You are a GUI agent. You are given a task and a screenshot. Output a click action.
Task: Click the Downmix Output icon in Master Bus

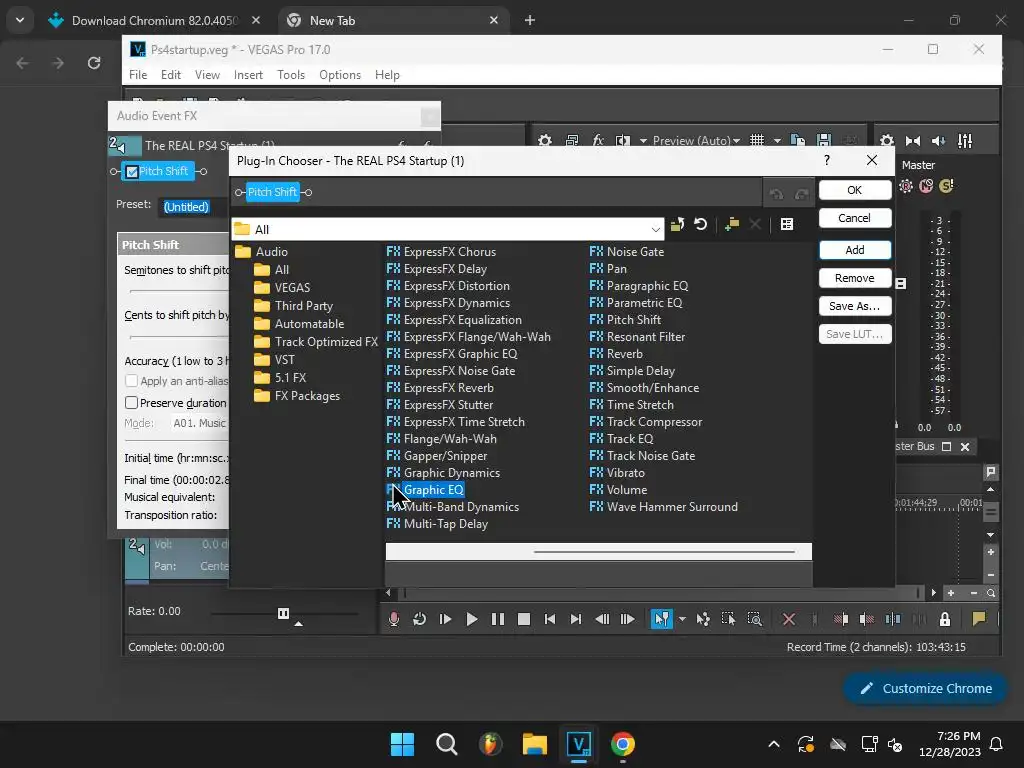[x=913, y=141]
